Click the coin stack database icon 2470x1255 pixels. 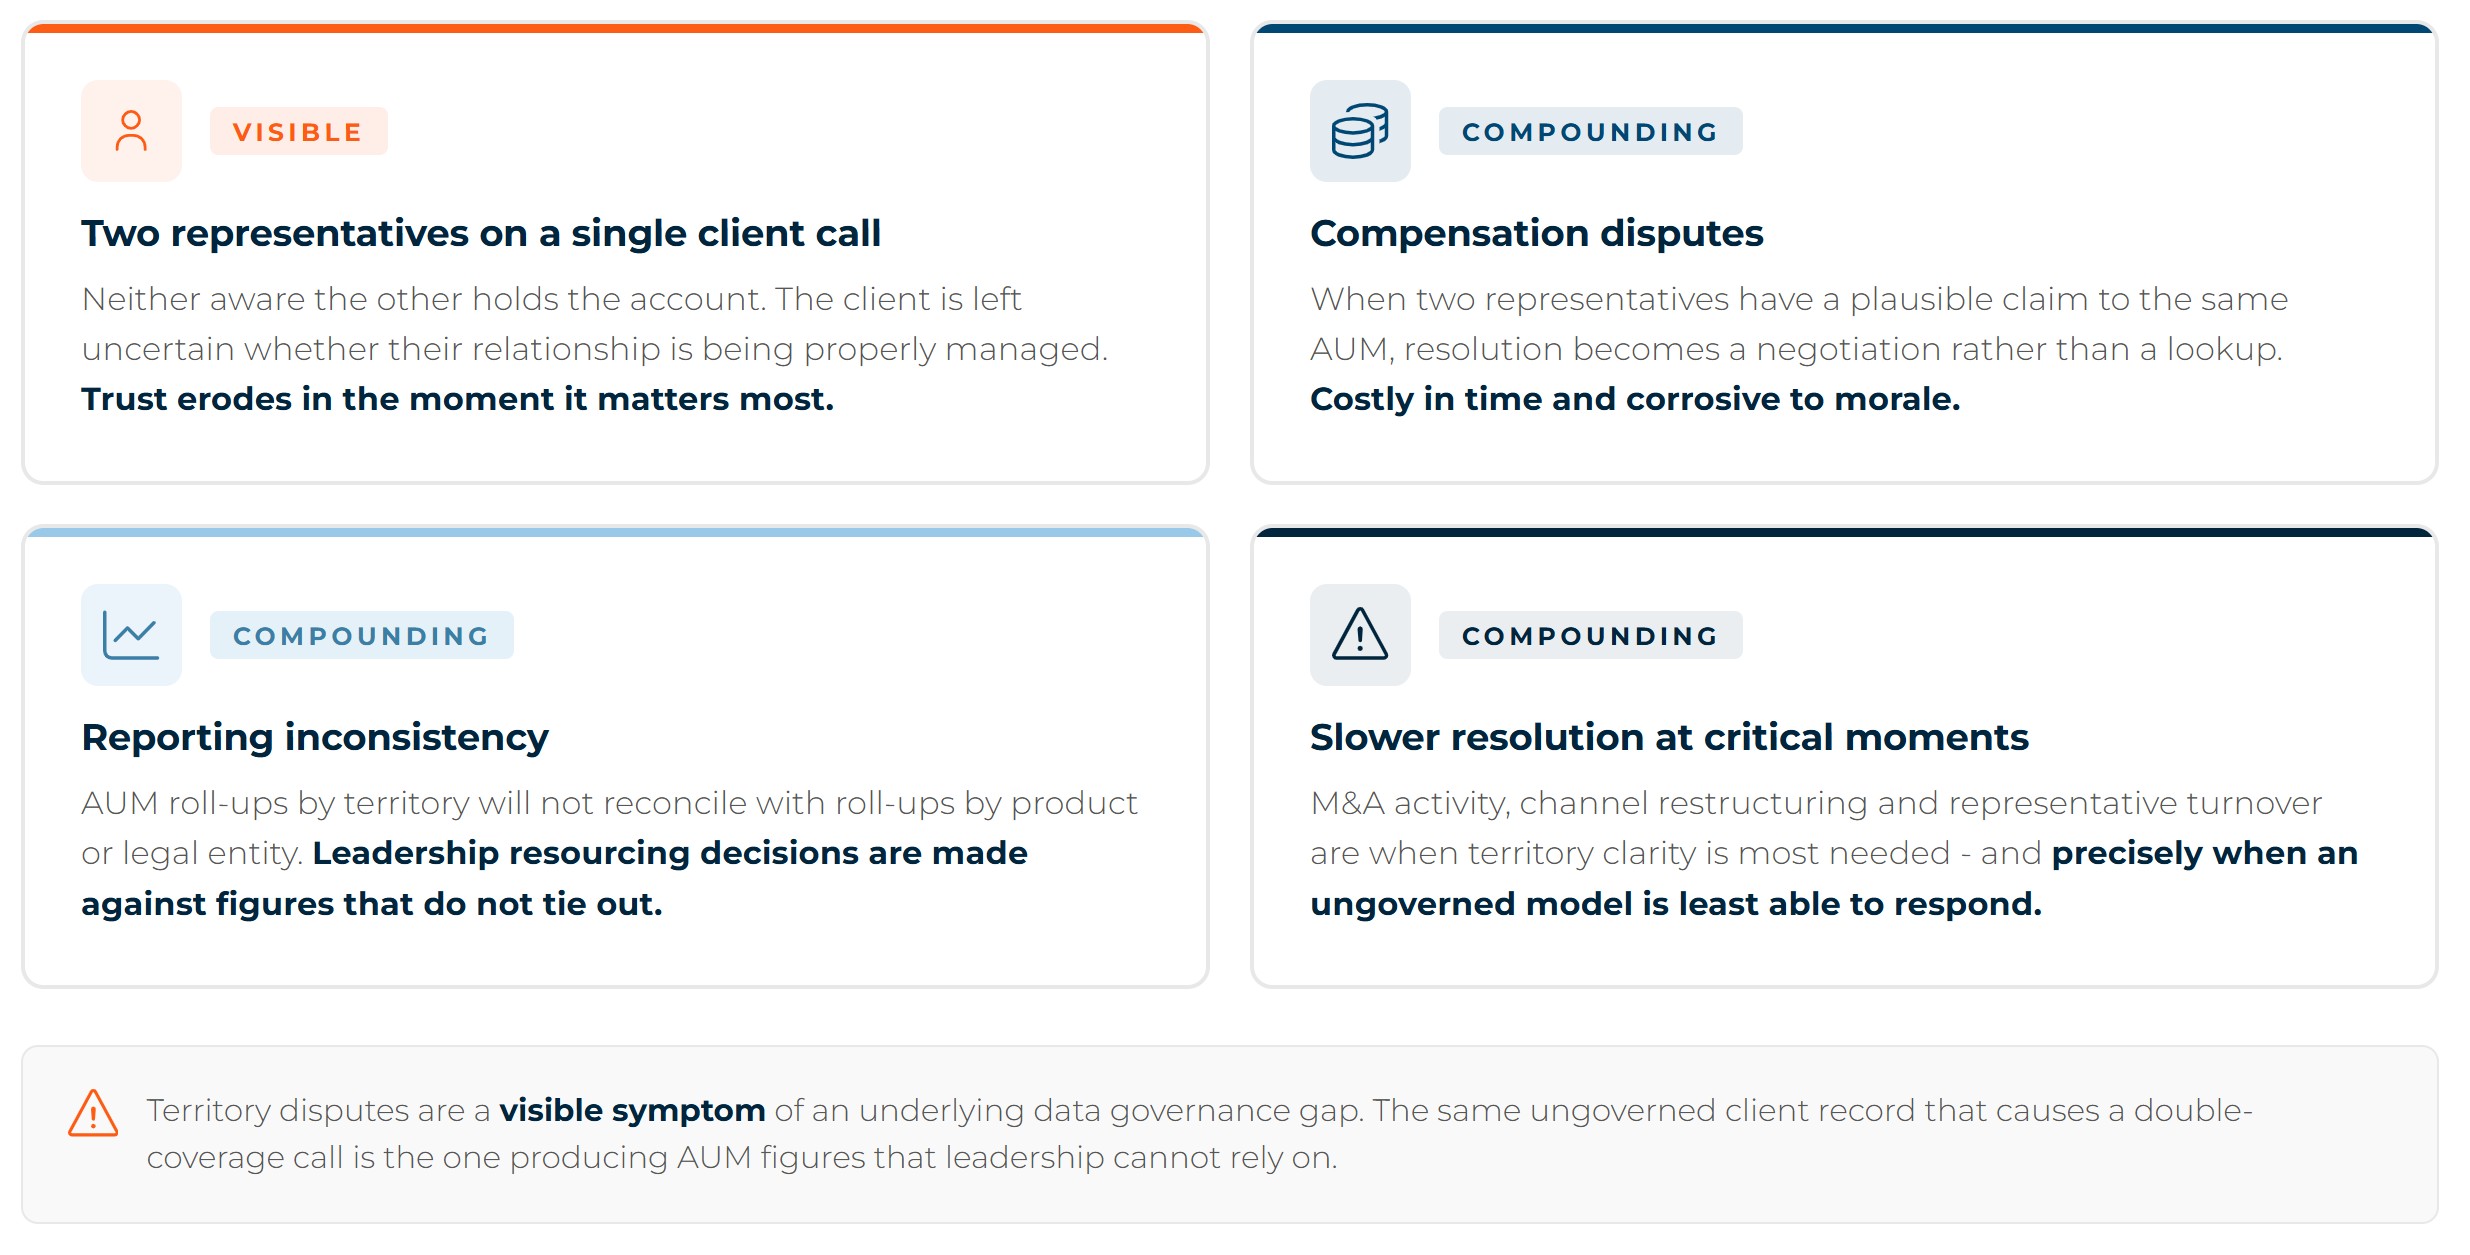point(1360,131)
